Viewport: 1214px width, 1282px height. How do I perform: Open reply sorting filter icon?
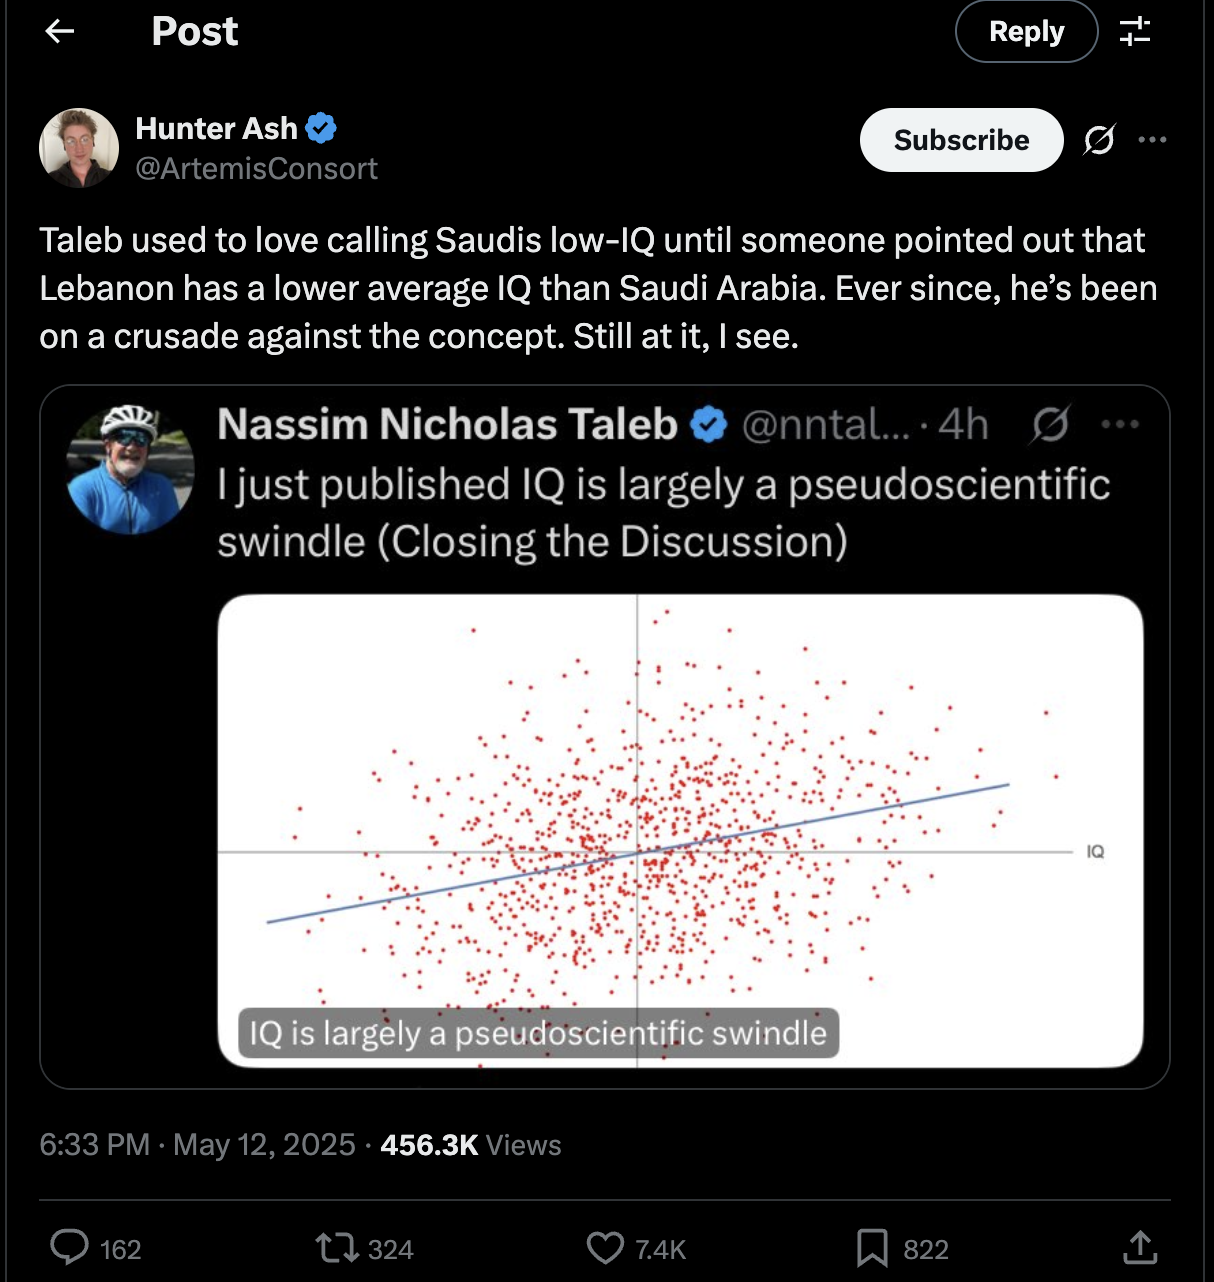1135,32
